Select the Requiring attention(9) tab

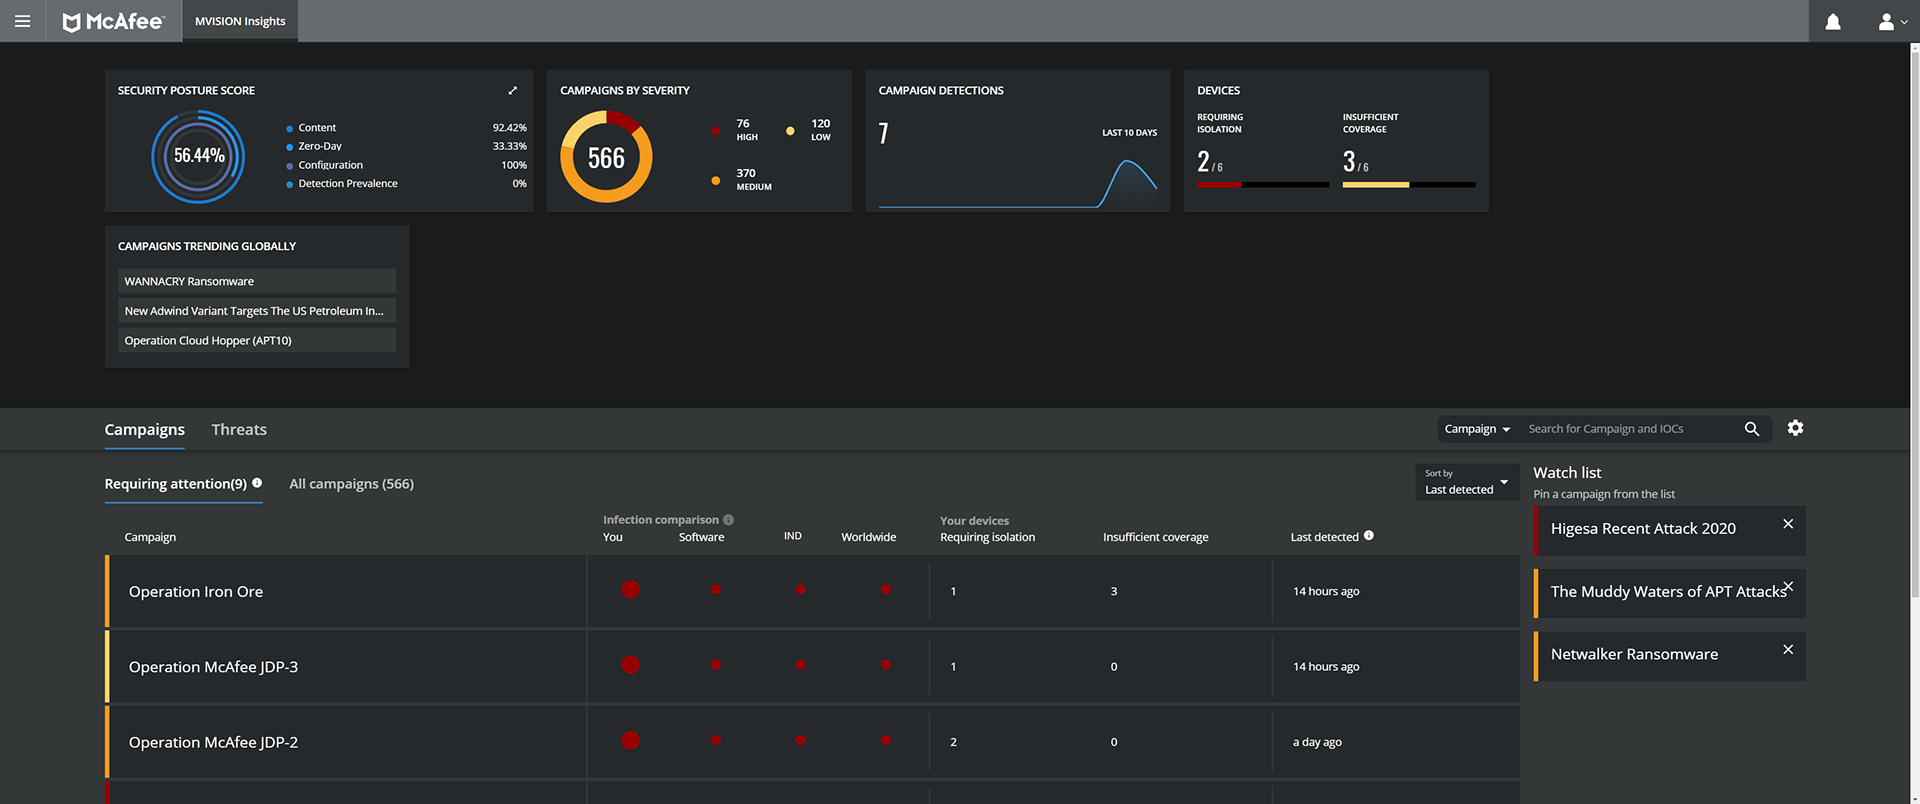pyautogui.click(x=183, y=484)
